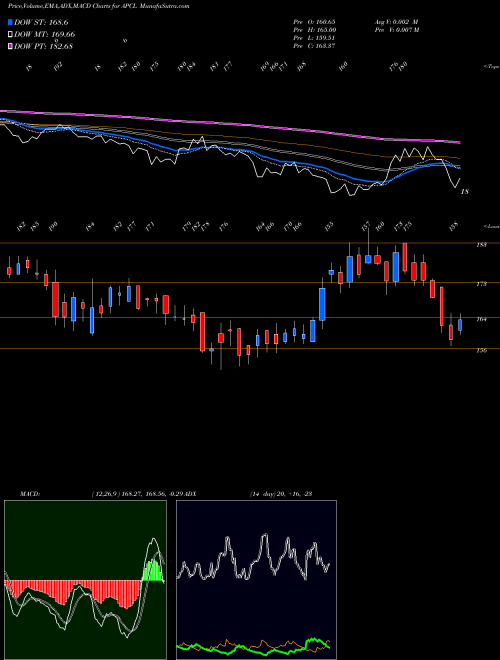500x660 pixels.
Task: Click the 156 price axis label
Action: (481, 350)
